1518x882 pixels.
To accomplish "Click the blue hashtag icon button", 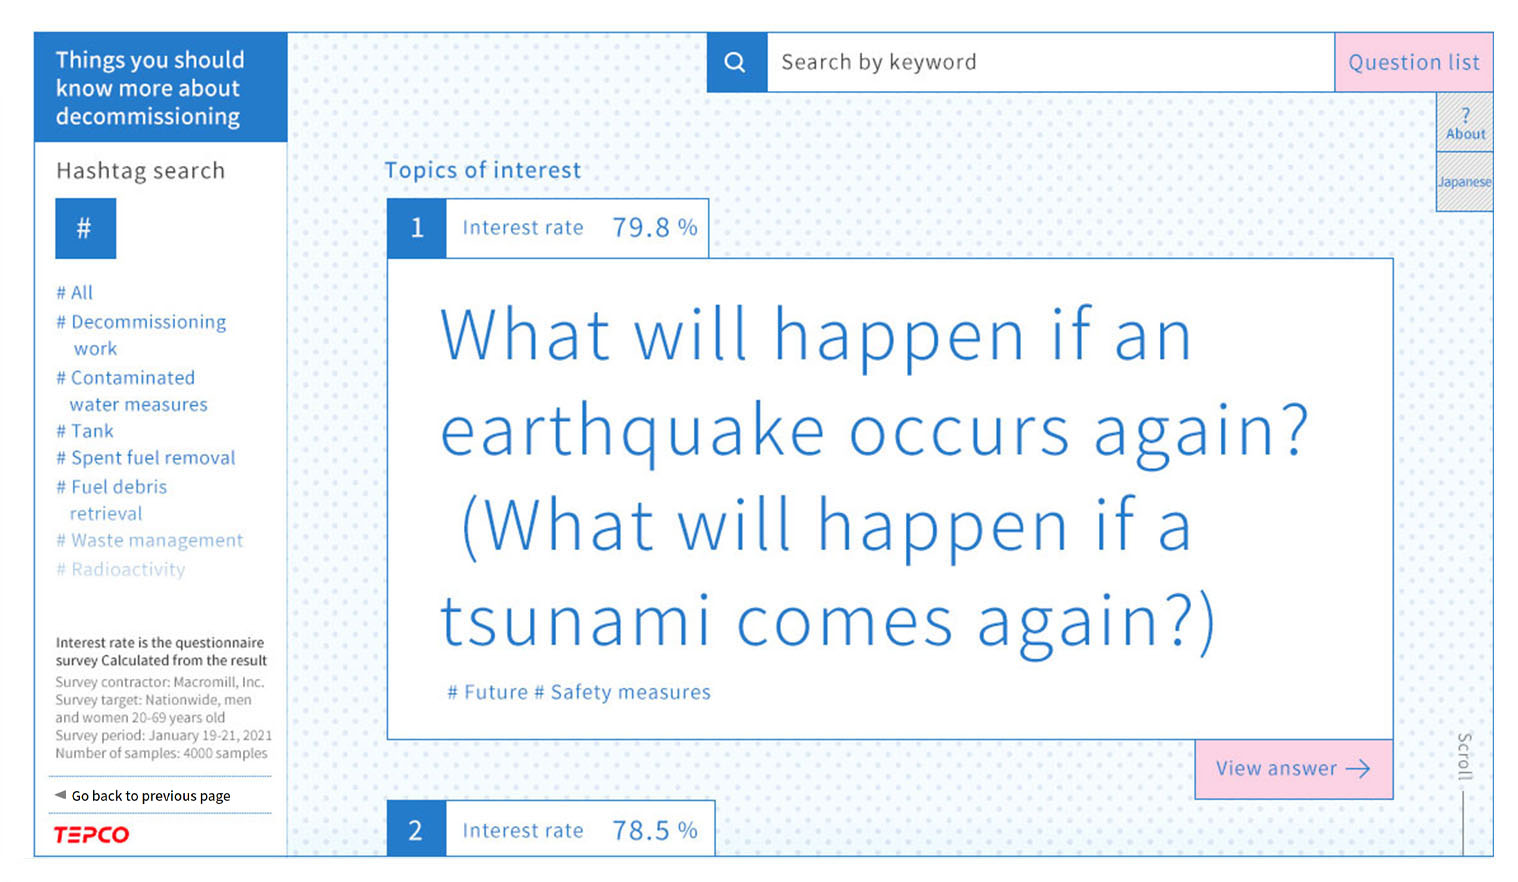I will pos(85,228).
